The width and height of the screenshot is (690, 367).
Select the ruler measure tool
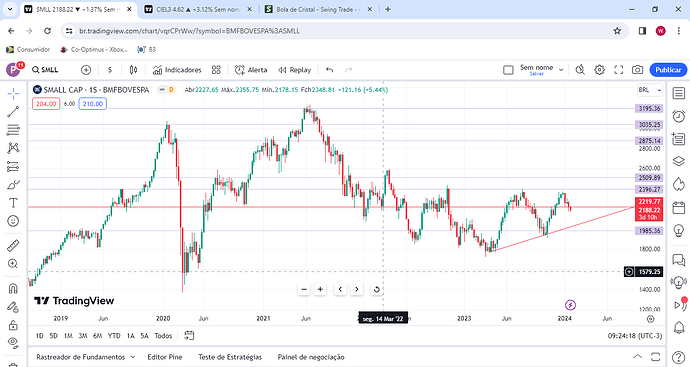point(13,245)
